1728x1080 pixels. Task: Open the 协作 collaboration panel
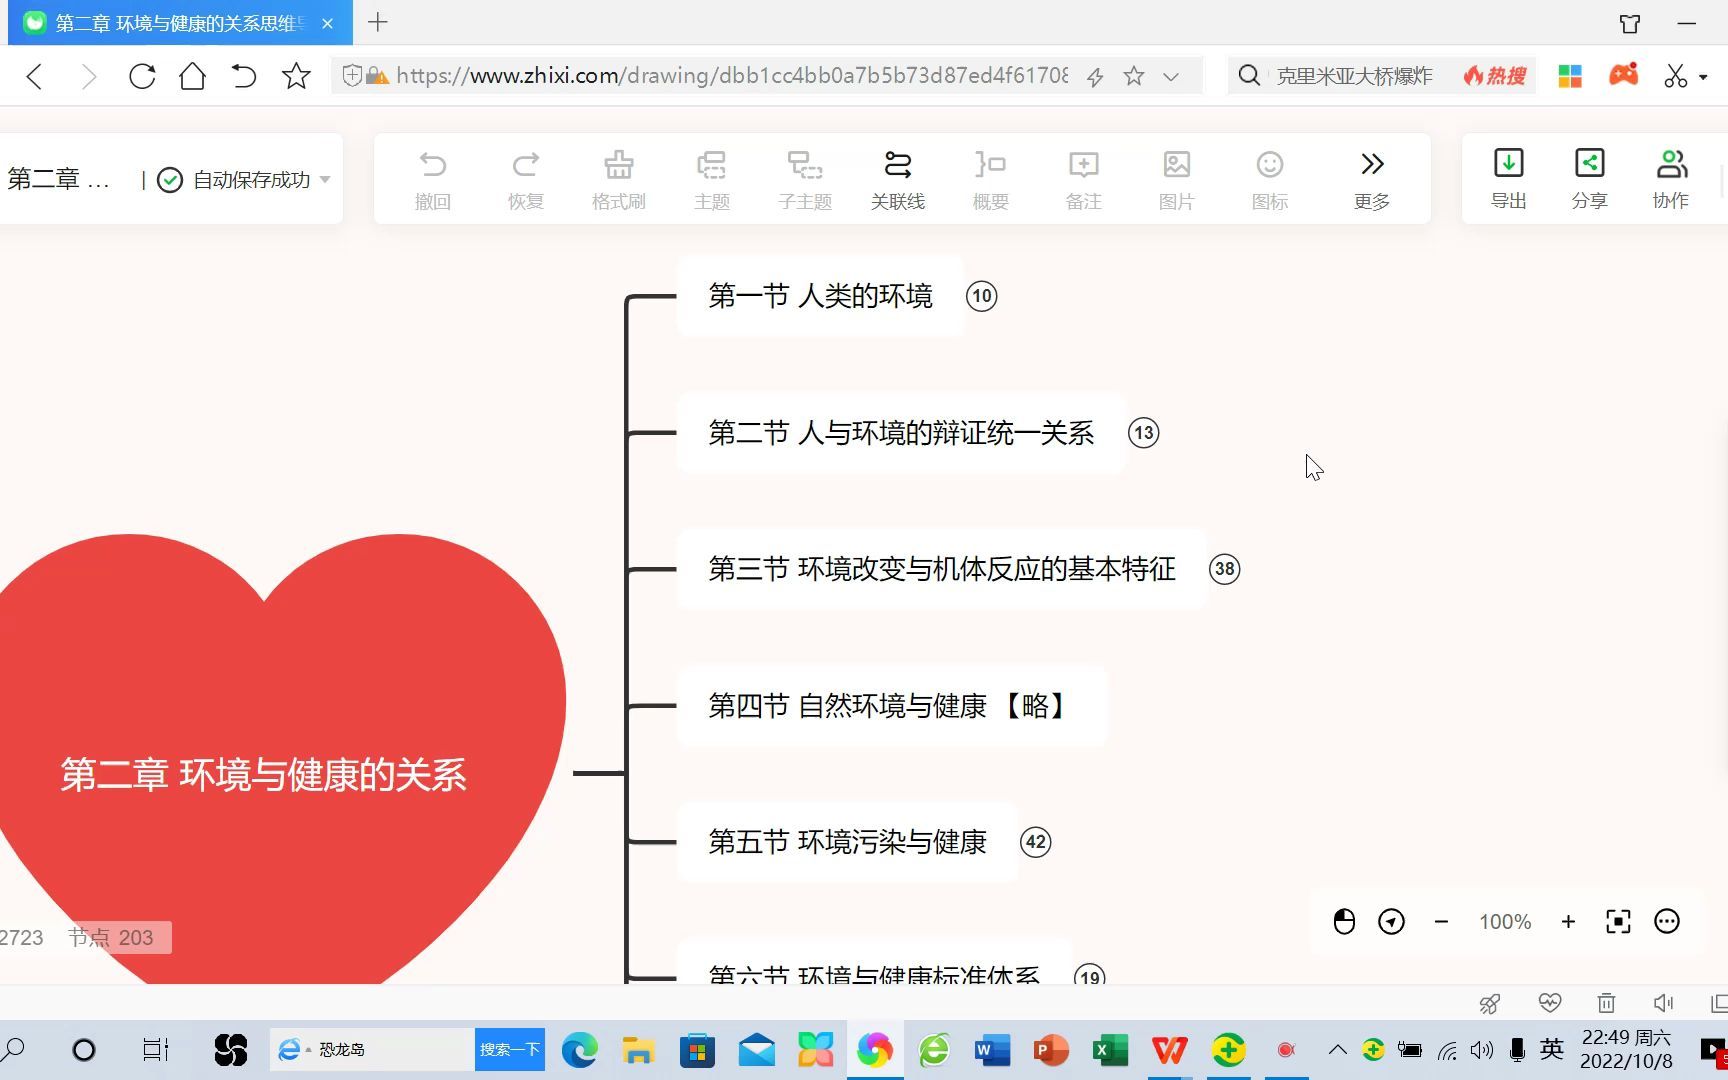[1670, 179]
